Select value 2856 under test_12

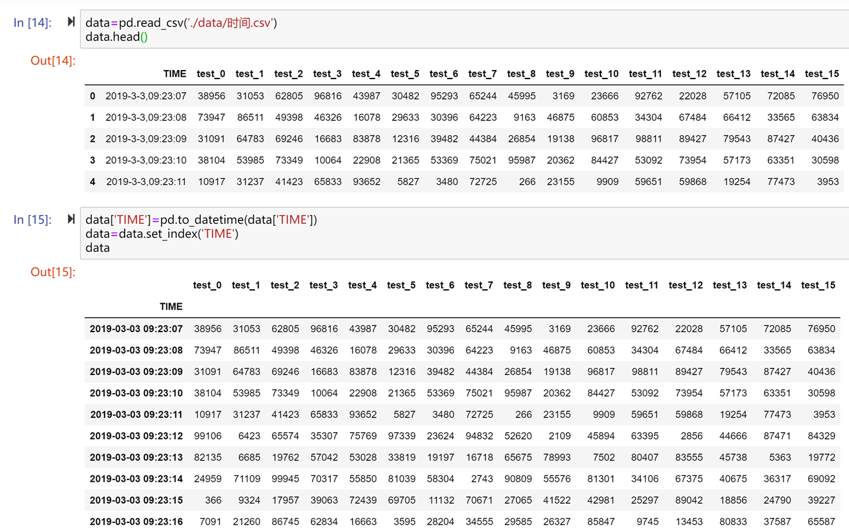691,436
